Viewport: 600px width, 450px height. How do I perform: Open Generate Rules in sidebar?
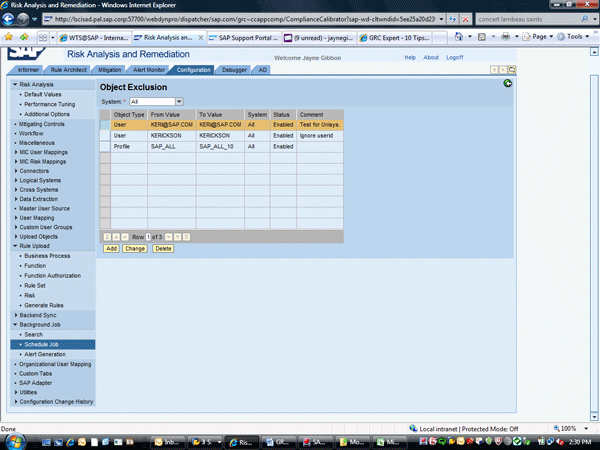(44, 305)
